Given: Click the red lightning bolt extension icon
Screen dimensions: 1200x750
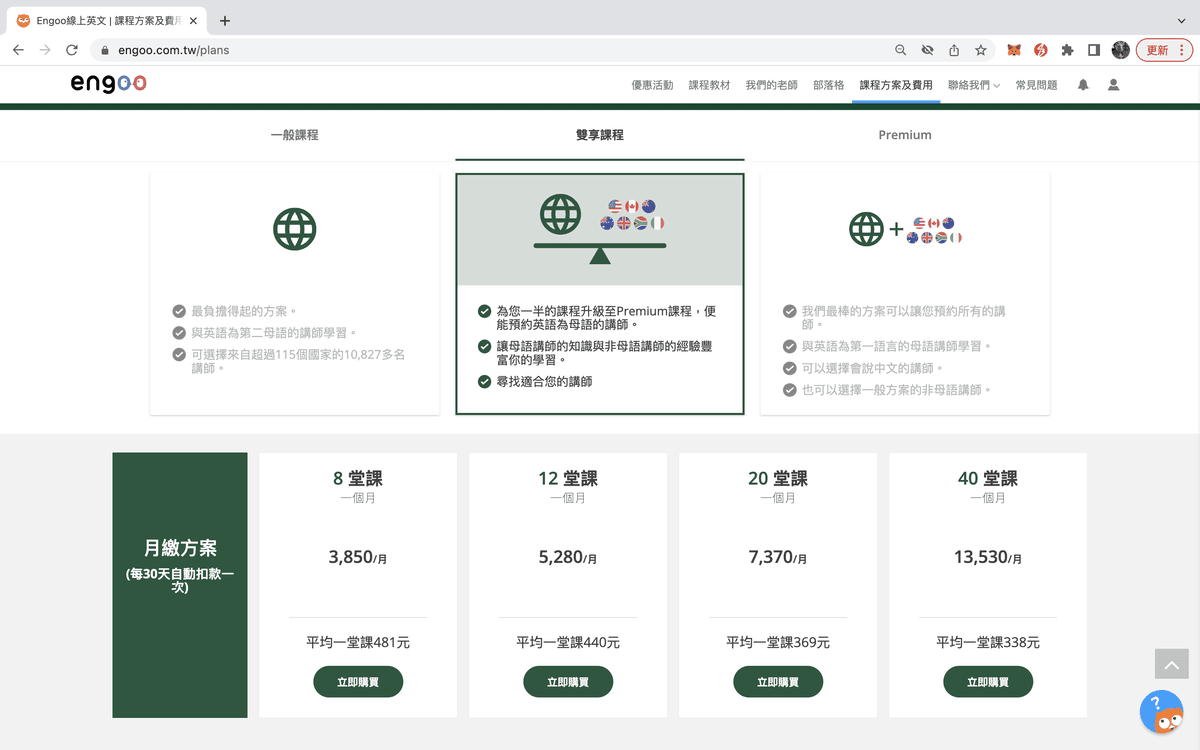Looking at the screenshot, I should (1040, 50).
